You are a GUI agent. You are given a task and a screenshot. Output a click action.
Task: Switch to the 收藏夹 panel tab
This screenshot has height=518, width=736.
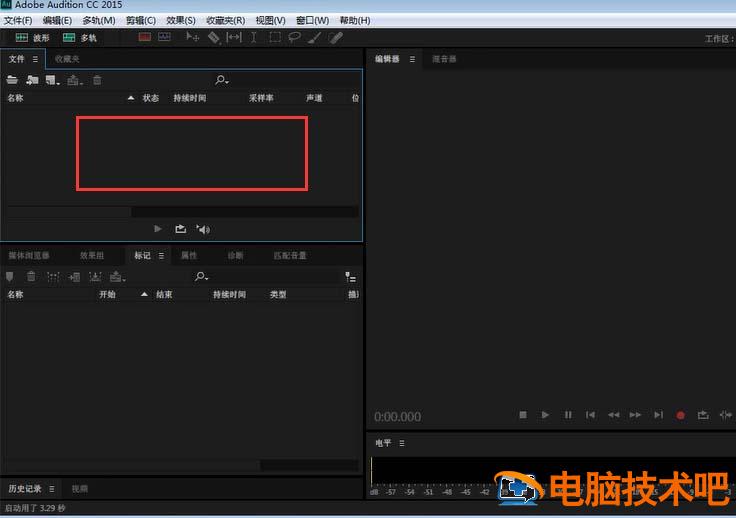67,59
